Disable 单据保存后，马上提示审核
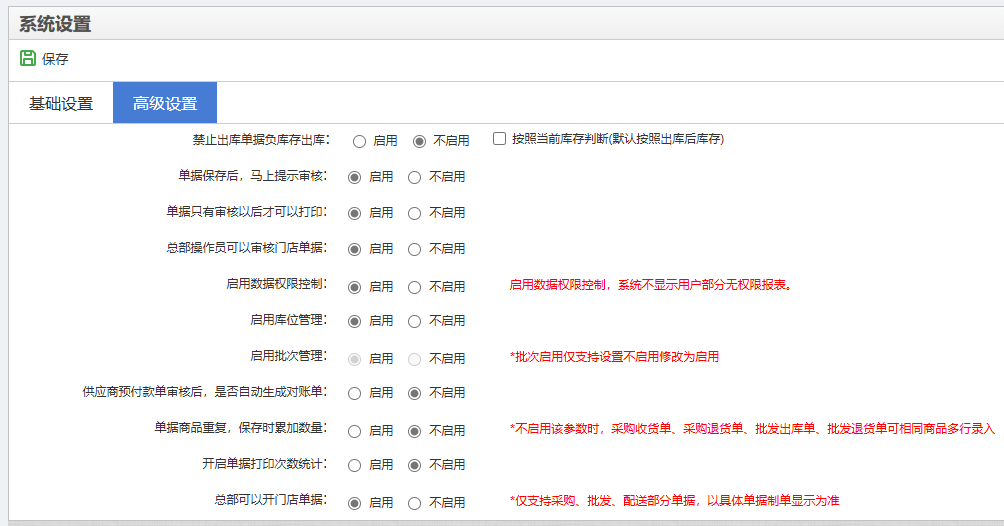Screen dimensions: 1004x526 415,177
